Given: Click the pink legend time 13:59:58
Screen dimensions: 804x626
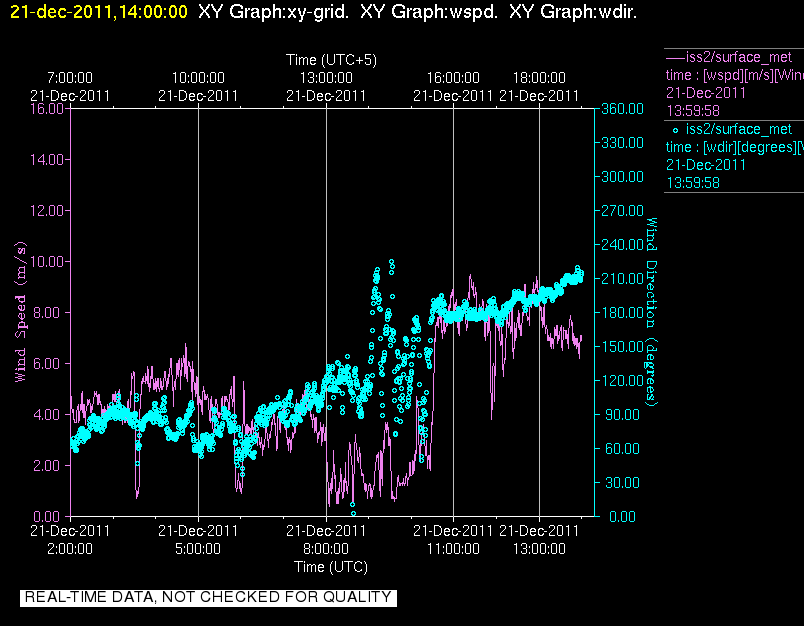Looking at the screenshot, I should (693, 111).
